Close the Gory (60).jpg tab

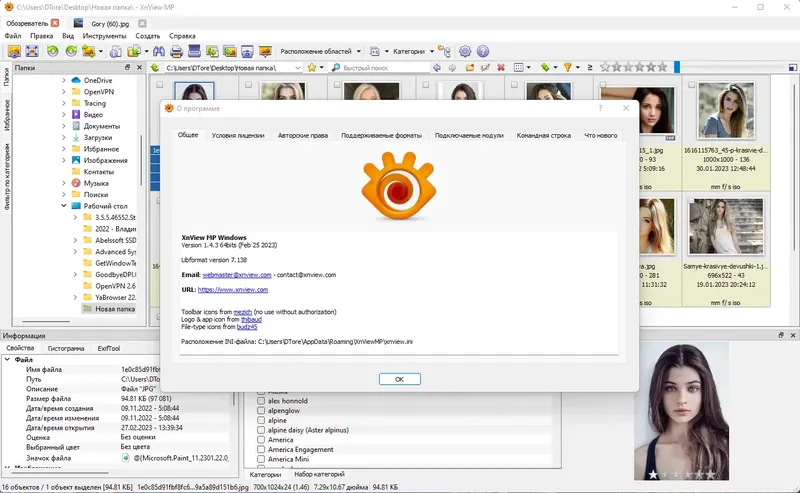(x=142, y=23)
